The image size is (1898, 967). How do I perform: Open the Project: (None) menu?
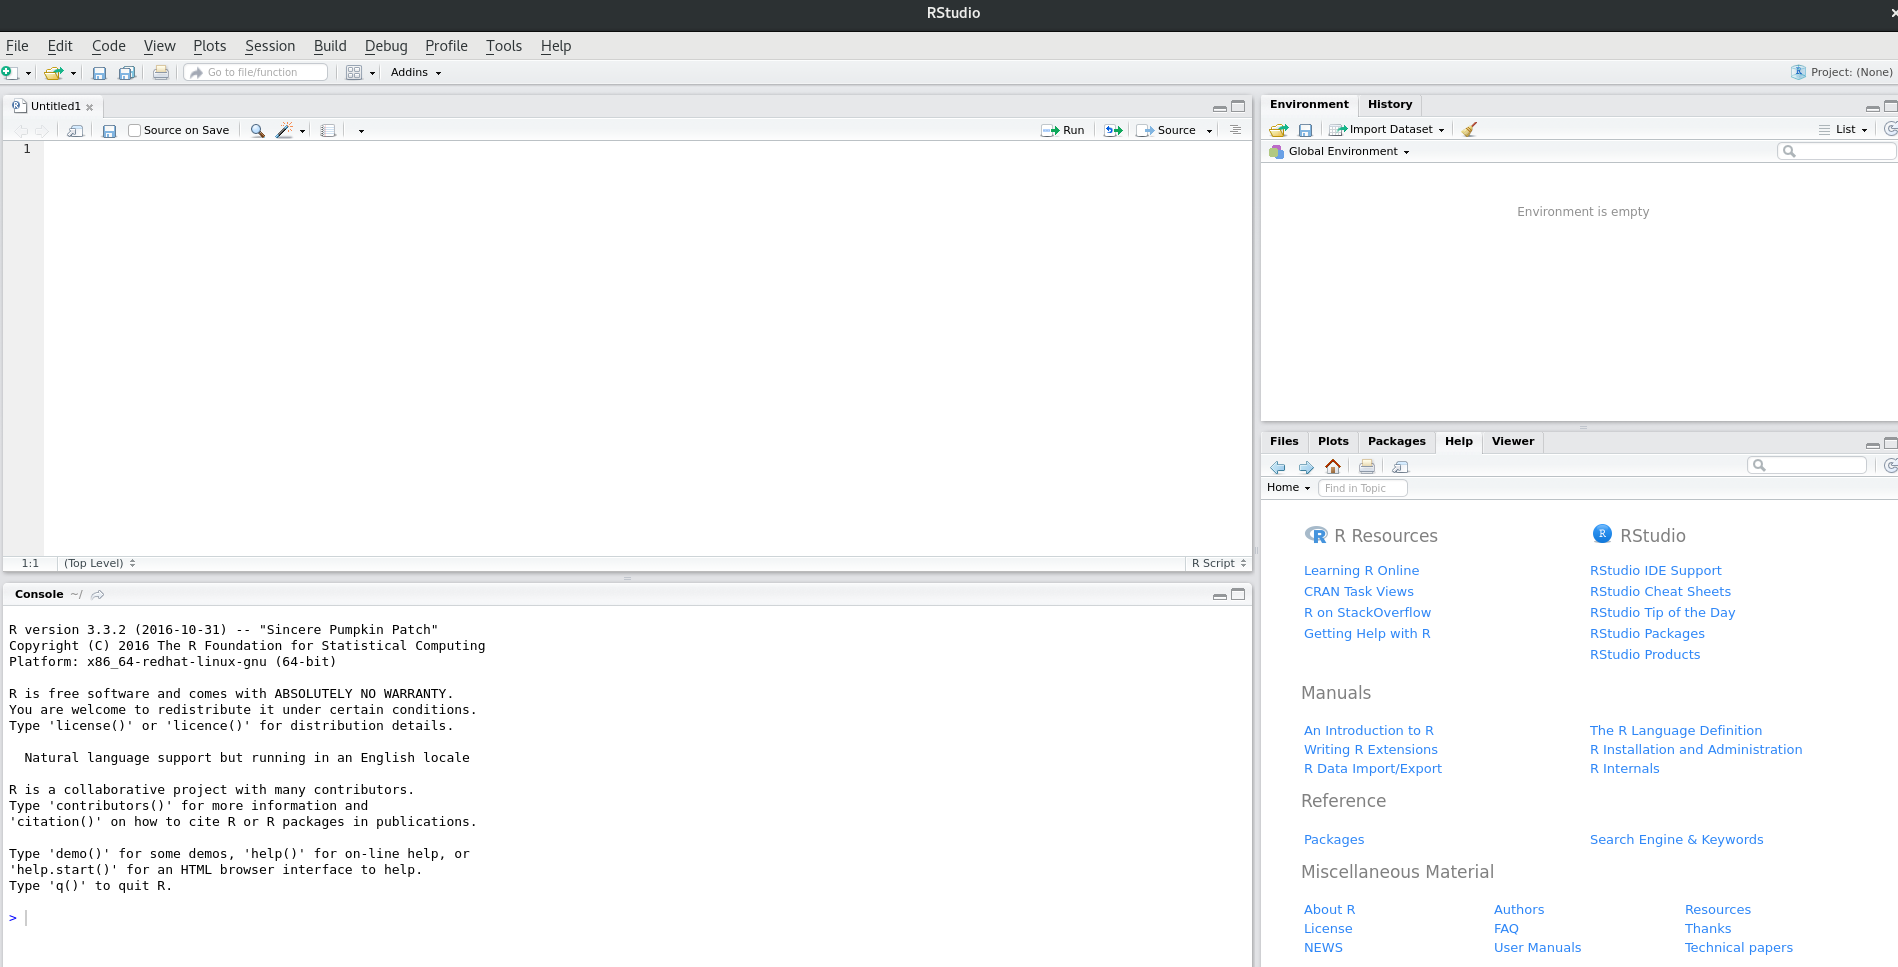[x=1842, y=72]
